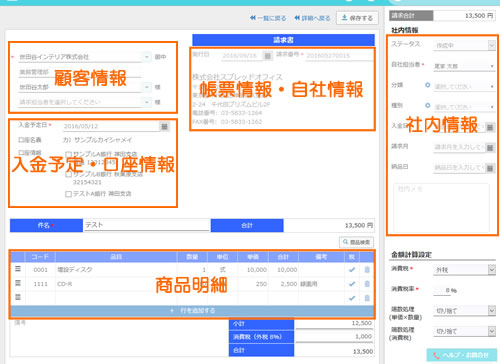Click the code cell 1111
The width and height of the screenshot is (500, 364).
(x=40, y=284)
